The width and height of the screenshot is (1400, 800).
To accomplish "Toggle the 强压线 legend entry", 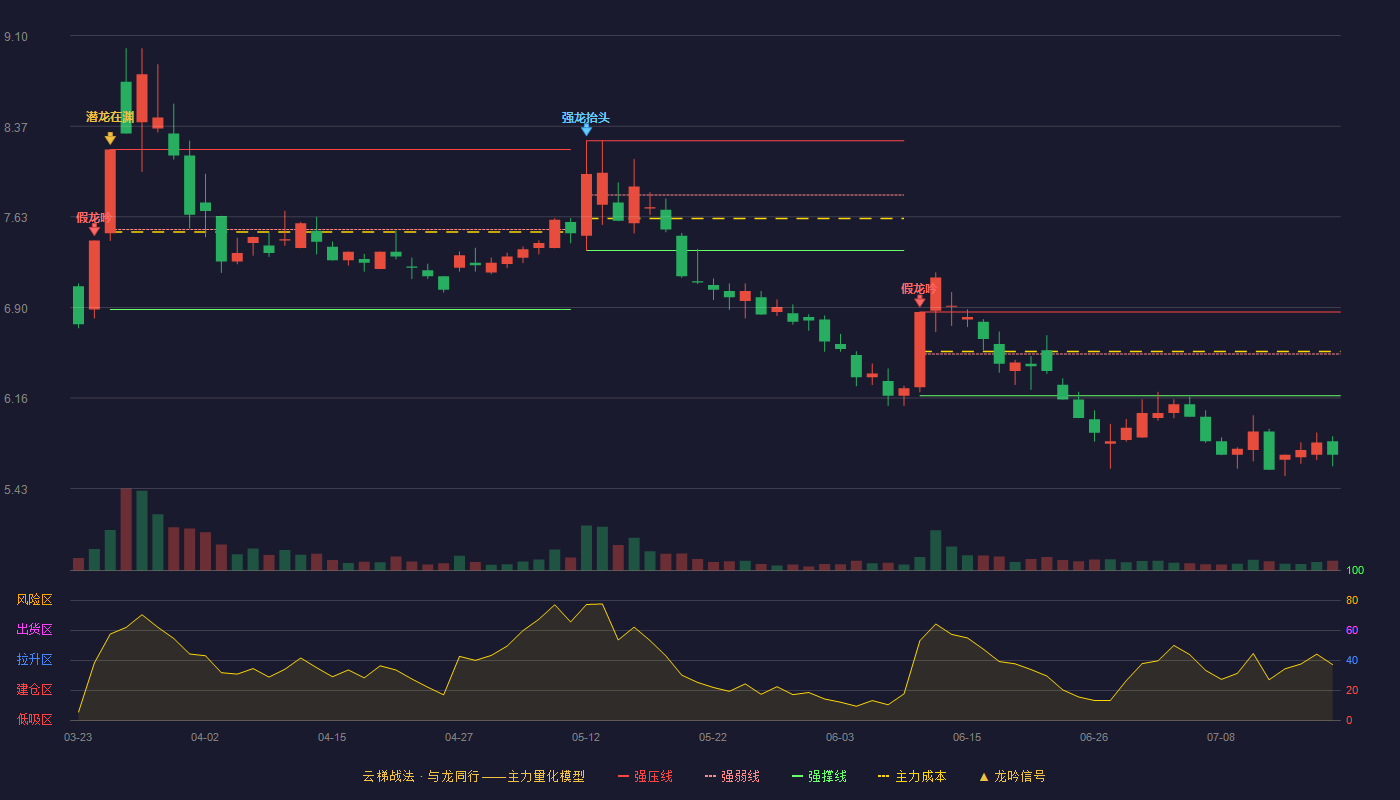I will pyautogui.click(x=645, y=776).
